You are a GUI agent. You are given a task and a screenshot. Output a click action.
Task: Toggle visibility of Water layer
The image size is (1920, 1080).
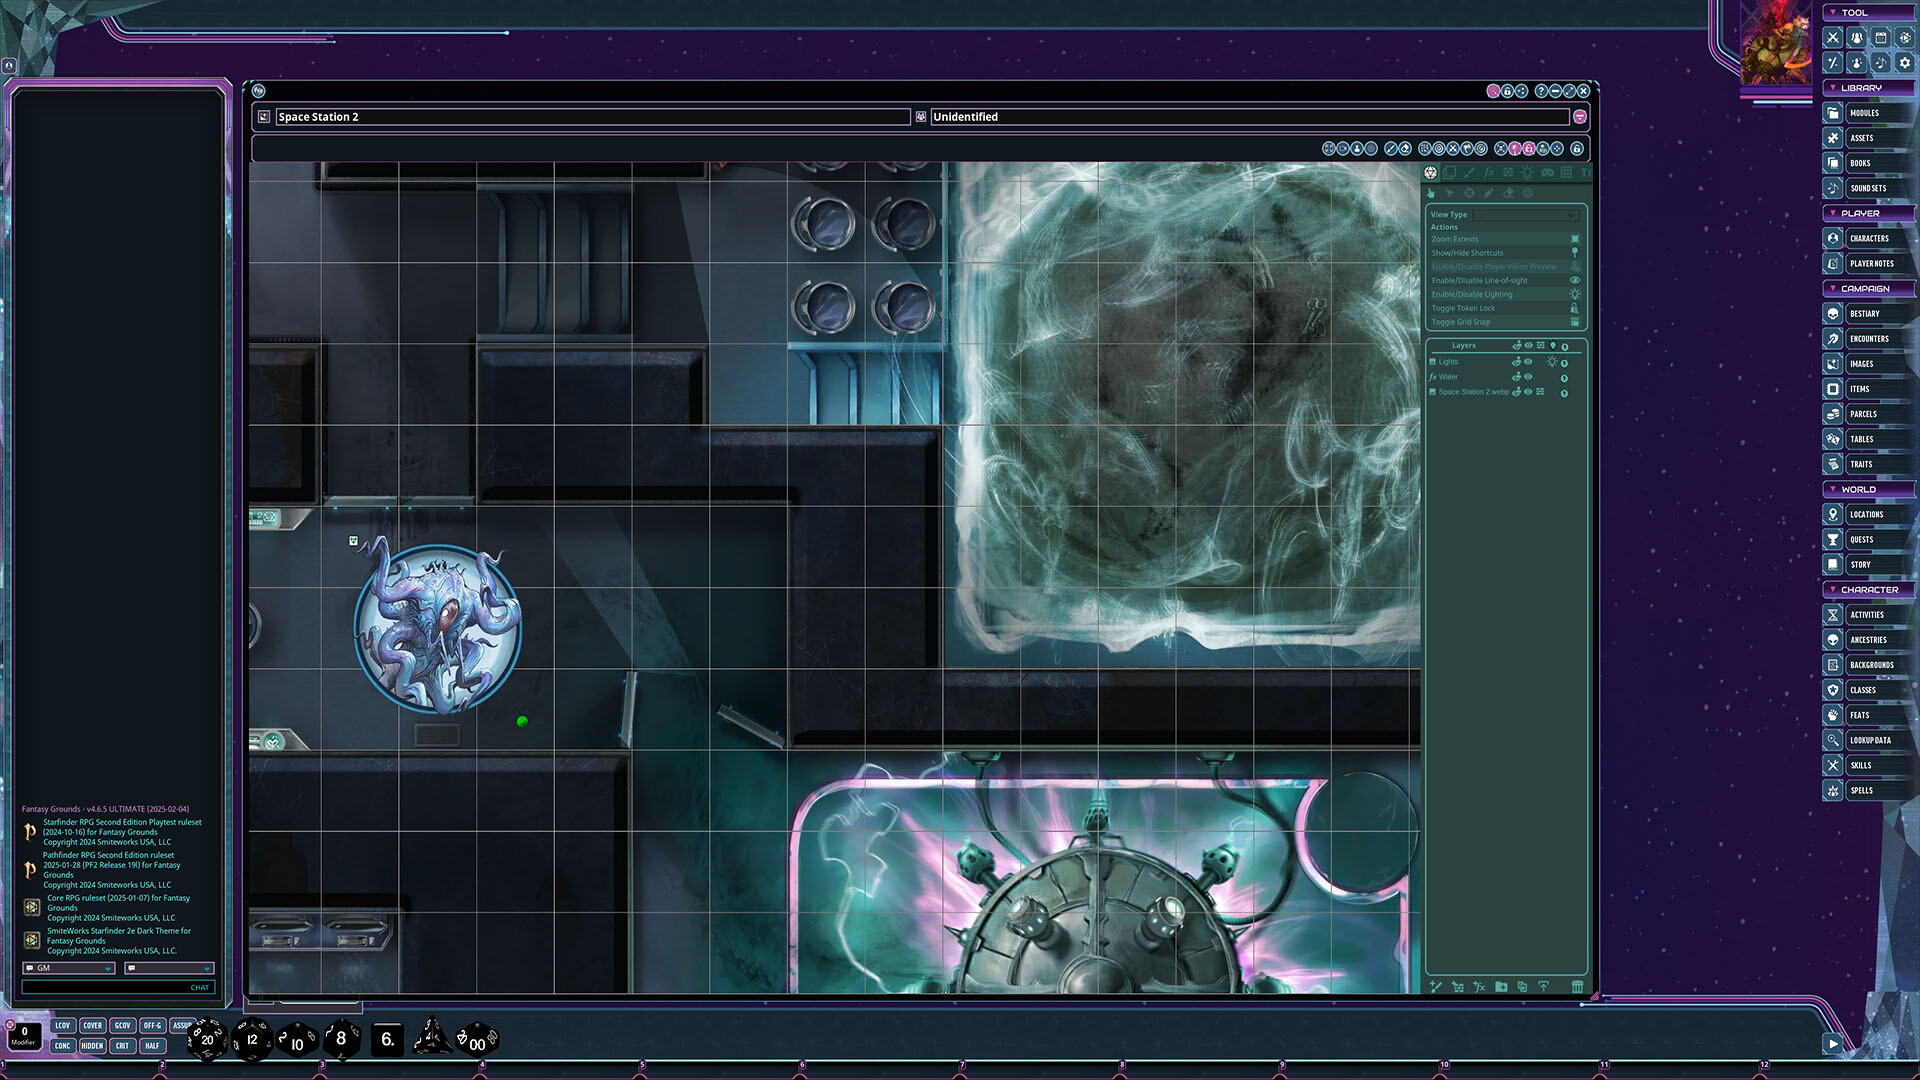tap(1528, 377)
